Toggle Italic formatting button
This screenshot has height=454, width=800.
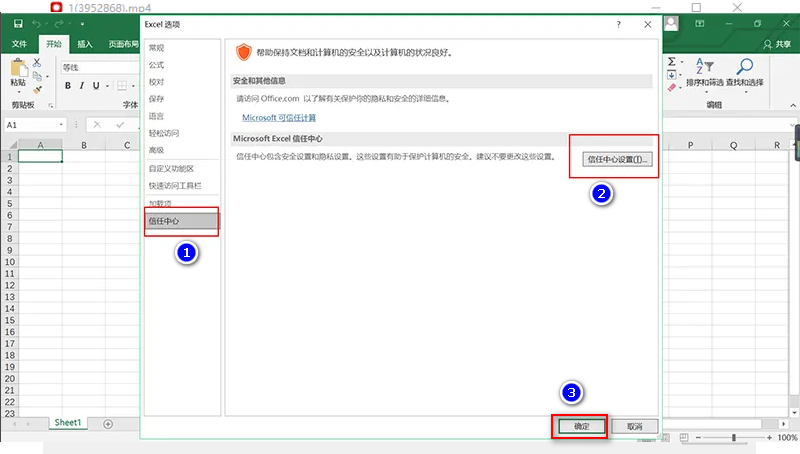point(83,85)
